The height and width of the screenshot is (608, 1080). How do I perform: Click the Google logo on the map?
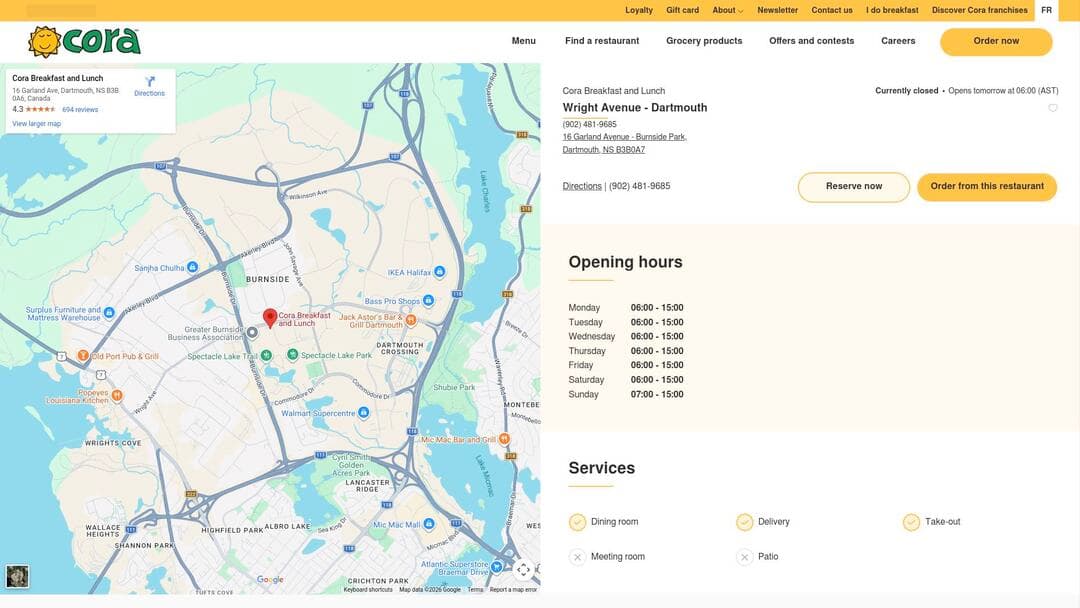[x=269, y=579]
